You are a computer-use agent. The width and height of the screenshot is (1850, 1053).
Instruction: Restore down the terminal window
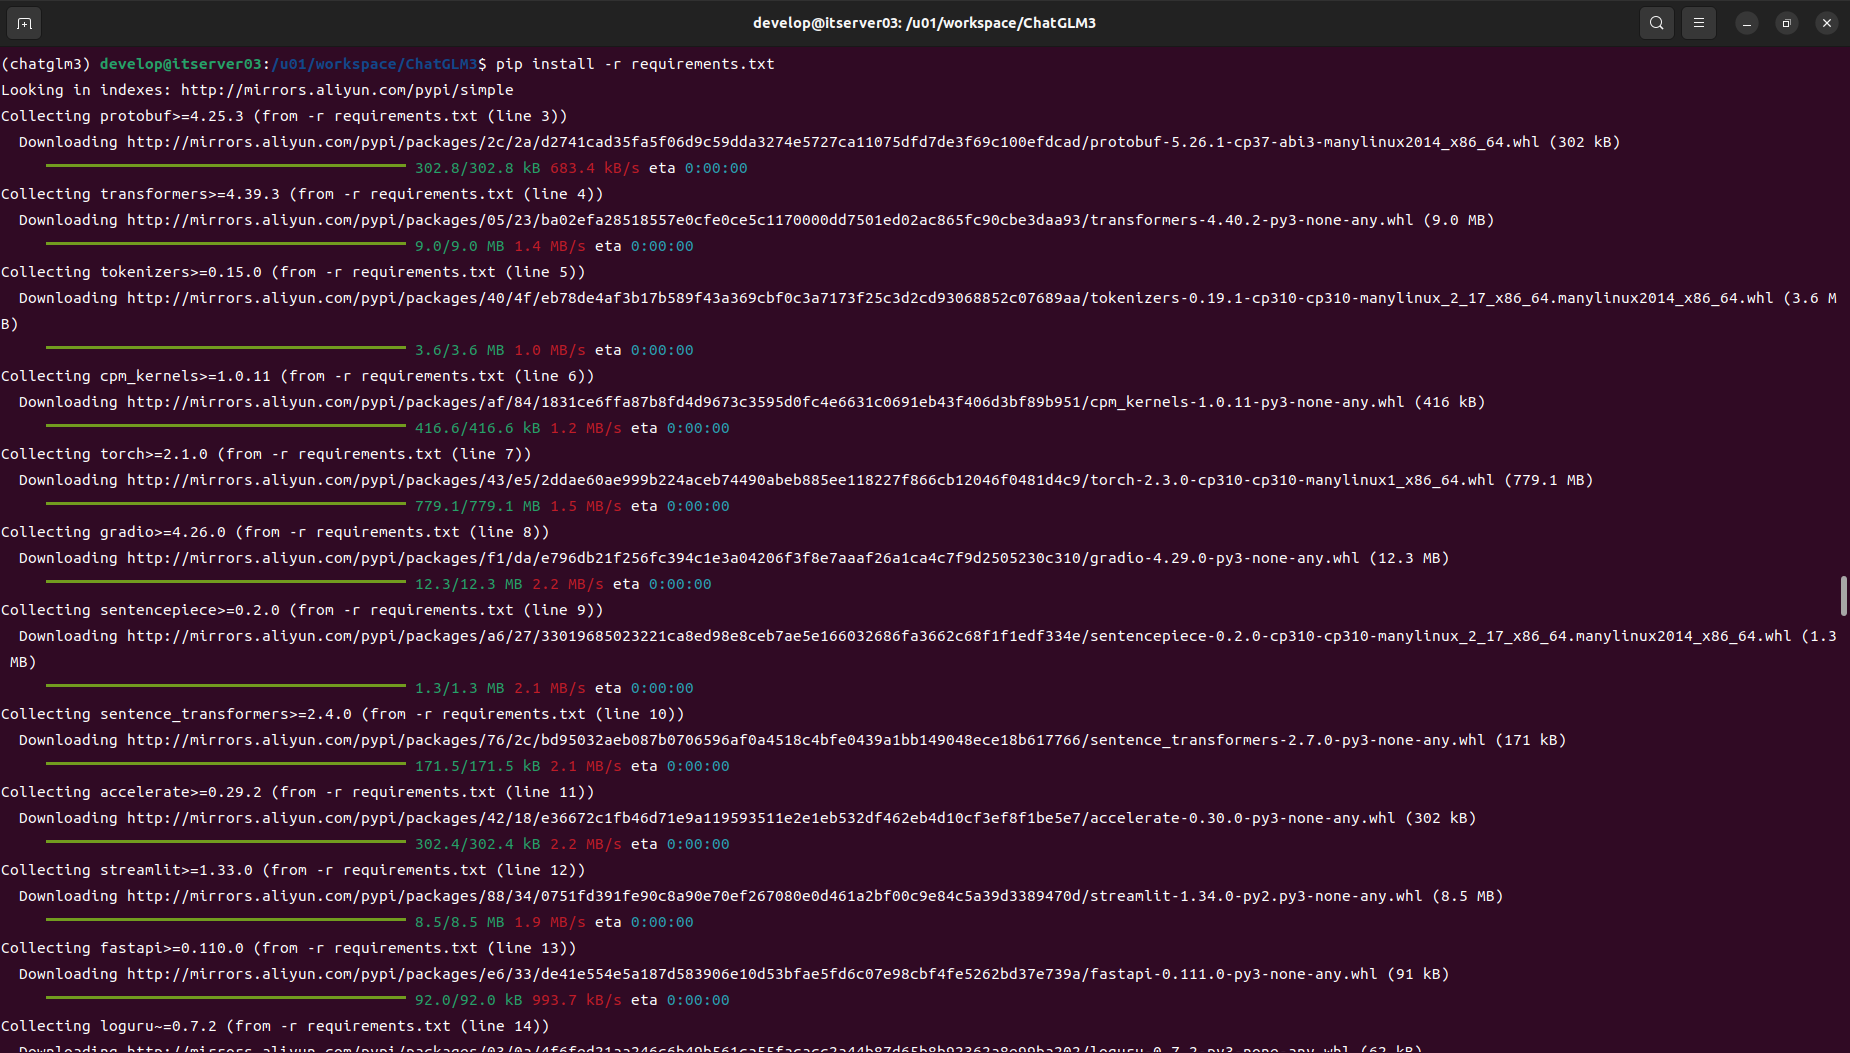pyautogui.click(x=1787, y=23)
